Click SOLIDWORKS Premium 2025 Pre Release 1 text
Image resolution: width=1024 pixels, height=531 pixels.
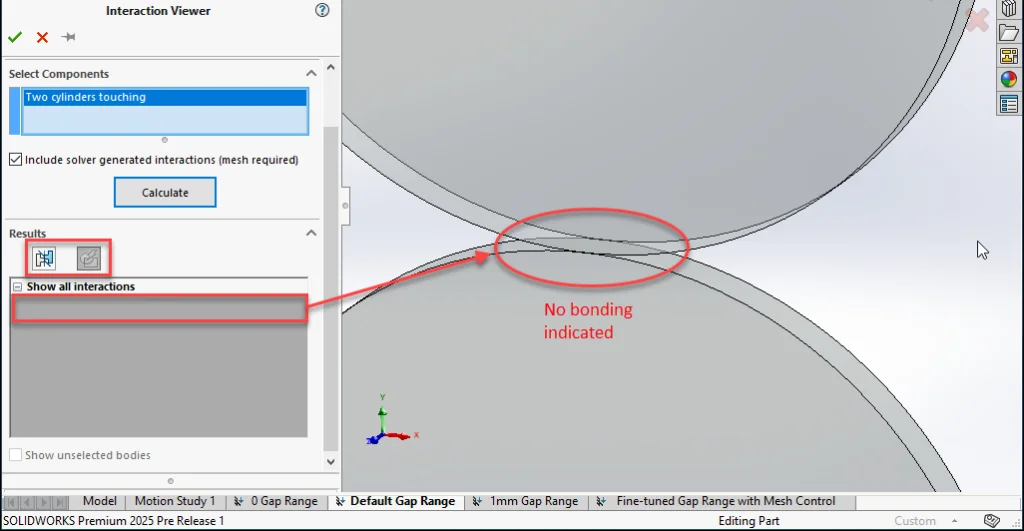(114, 521)
